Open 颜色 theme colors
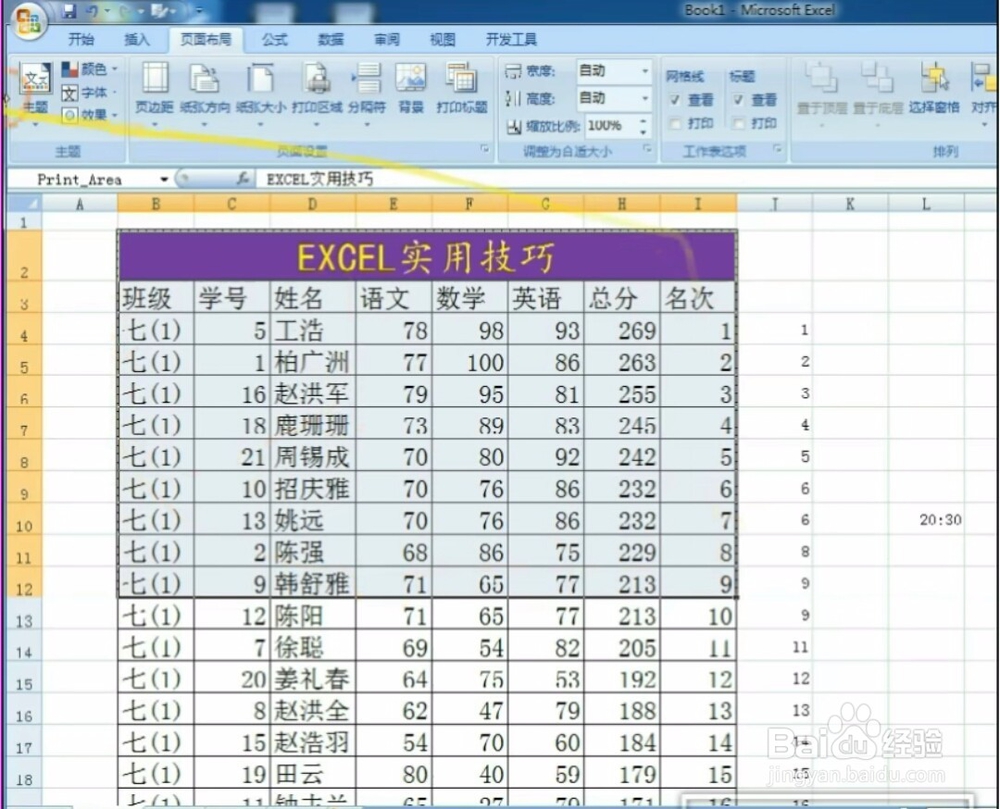1000x809 pixels. click(89, 69)
